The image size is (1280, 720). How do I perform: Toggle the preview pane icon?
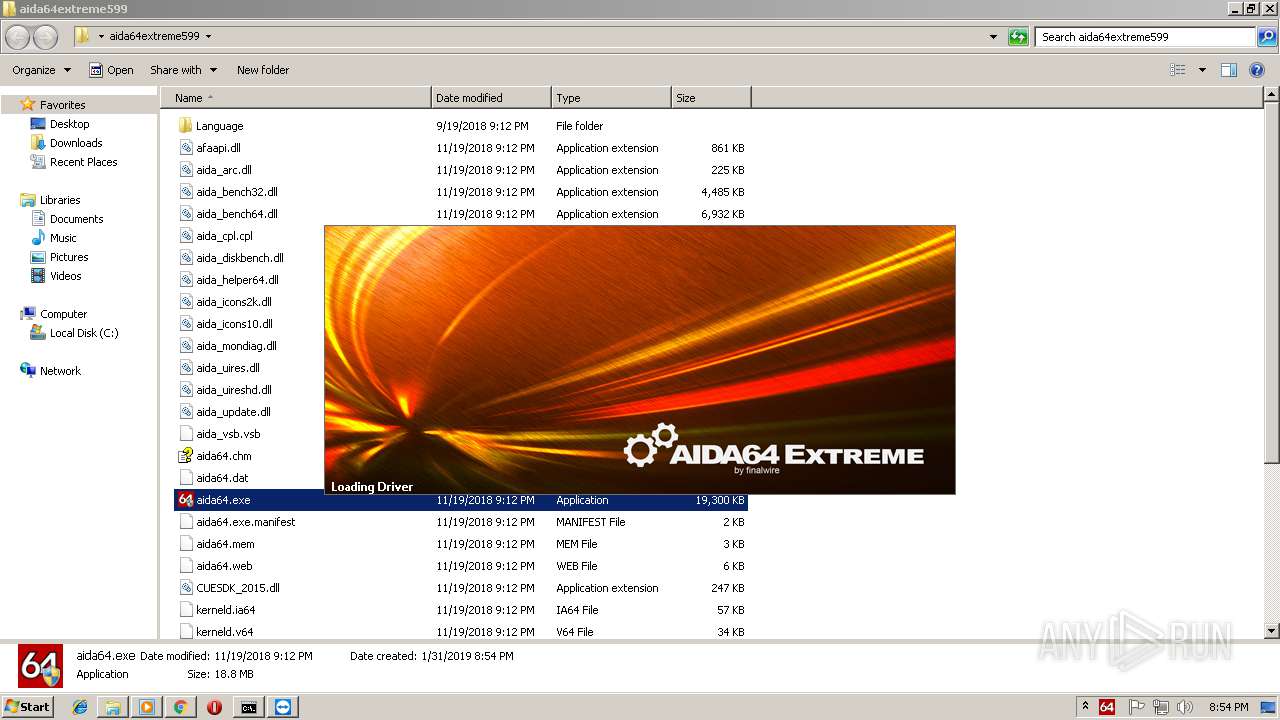click(x=1229, y=70)
